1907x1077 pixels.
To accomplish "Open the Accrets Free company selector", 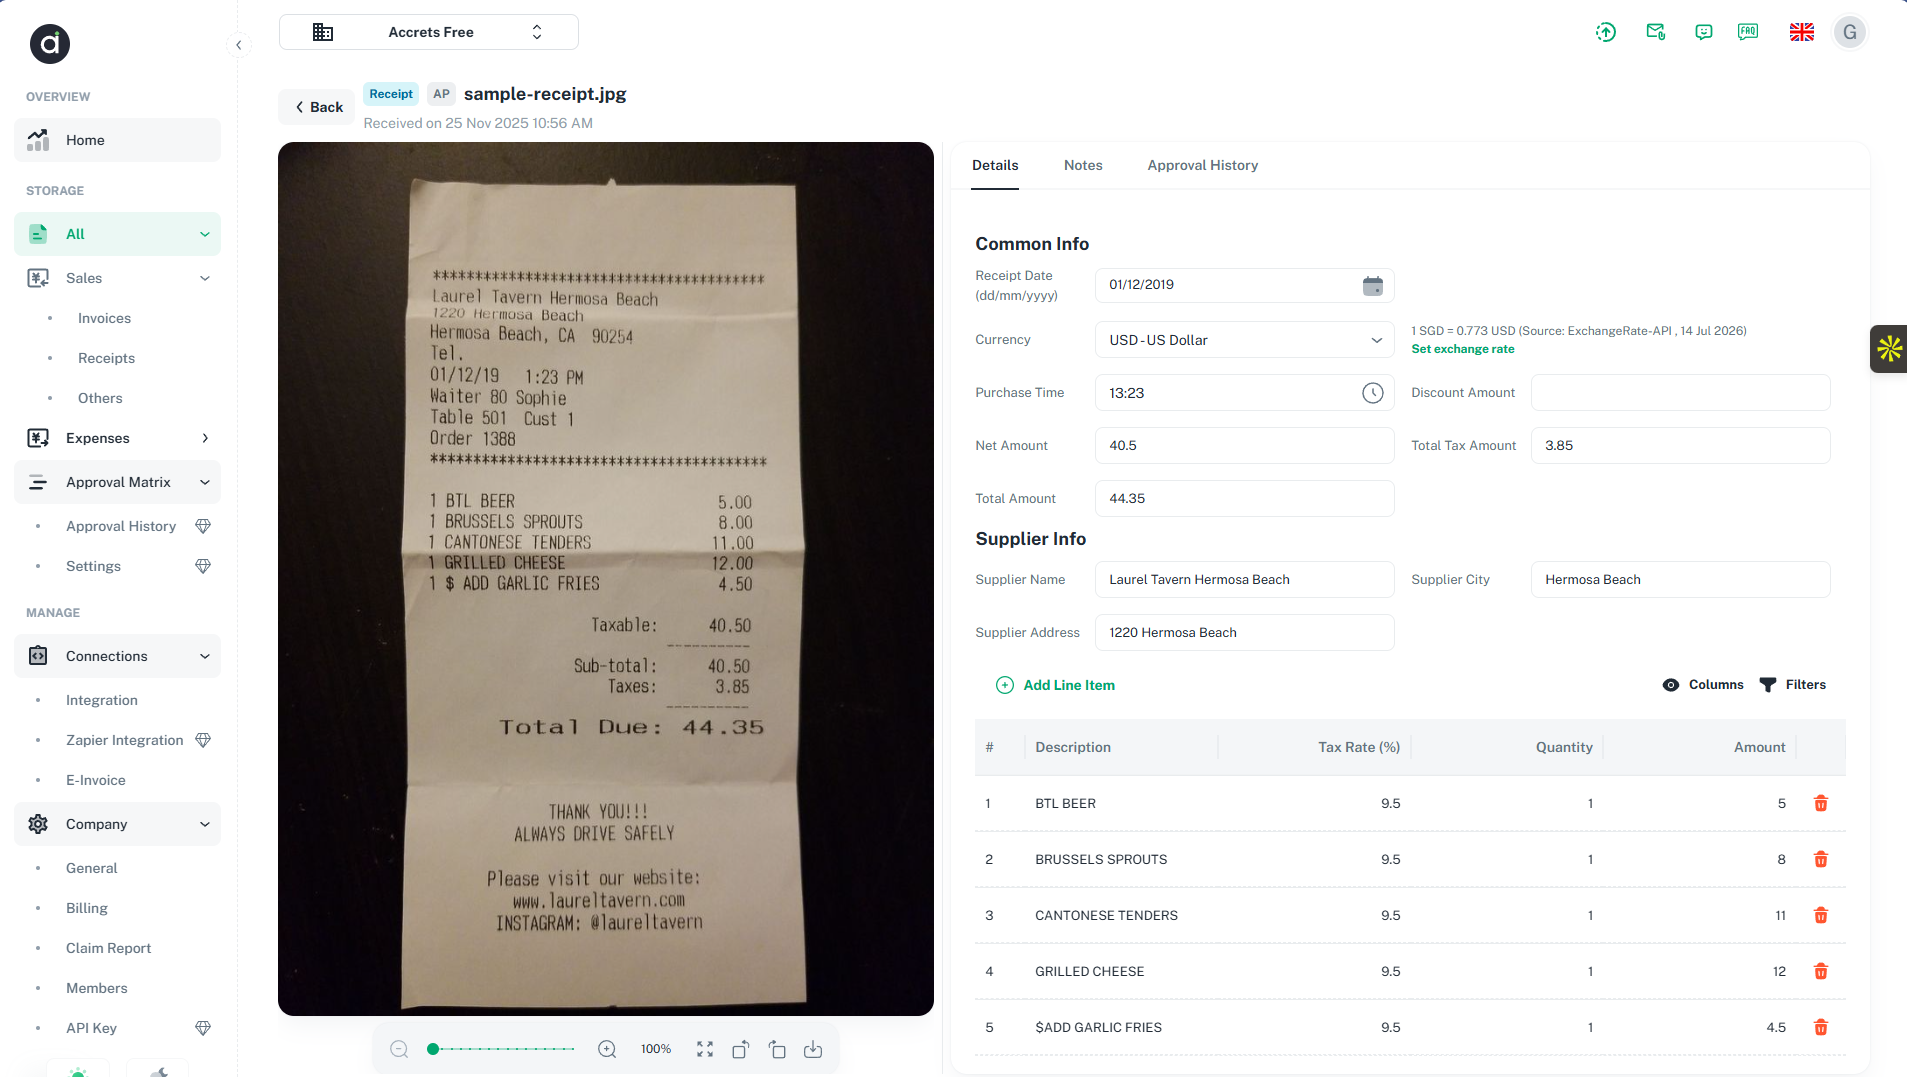I will tap(429, 32).
